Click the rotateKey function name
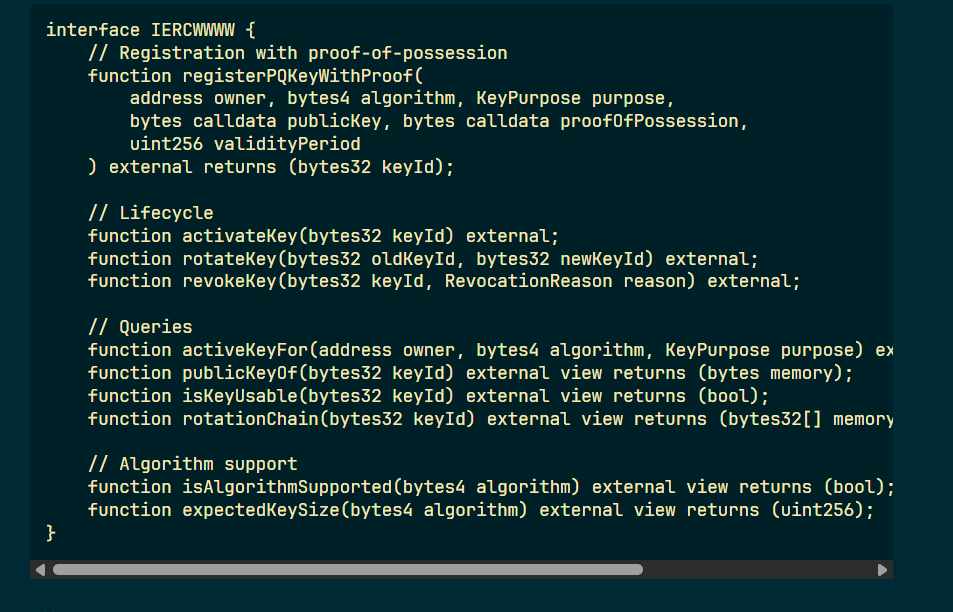Image resolution: width=953 pixels, height=612 pixels. [228, 259]
